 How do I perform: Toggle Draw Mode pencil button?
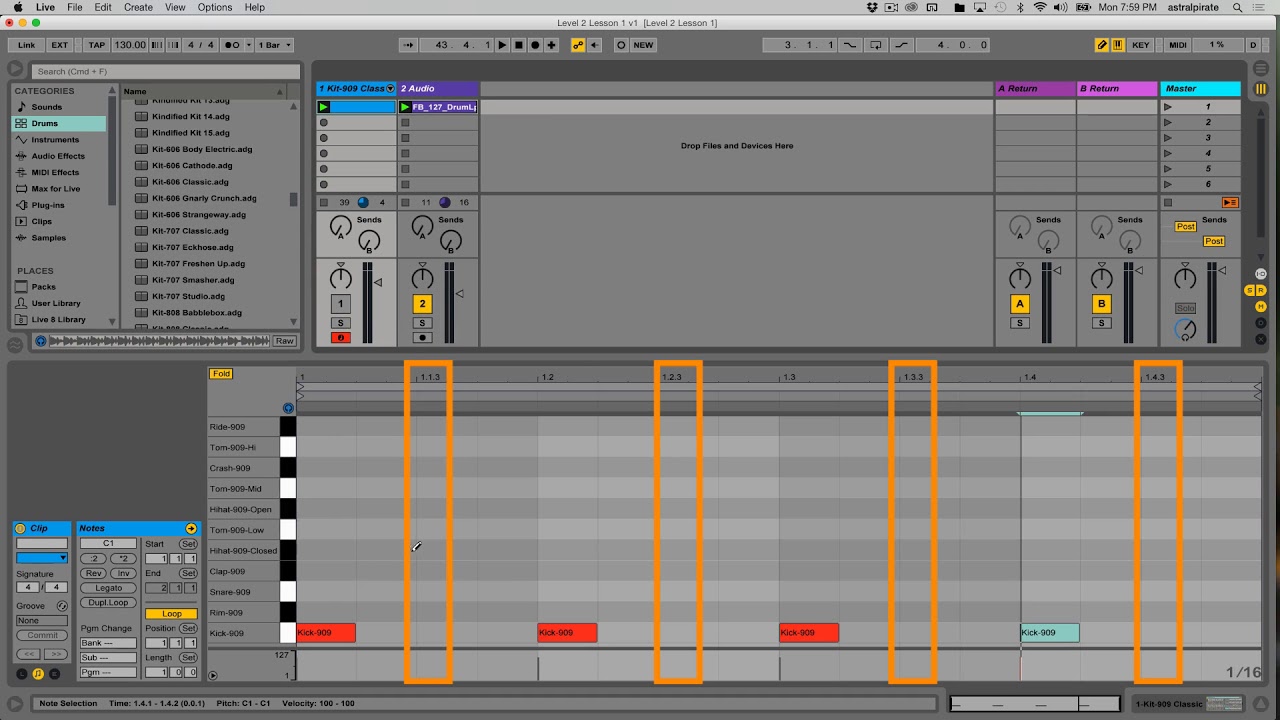click(1102, 45)
